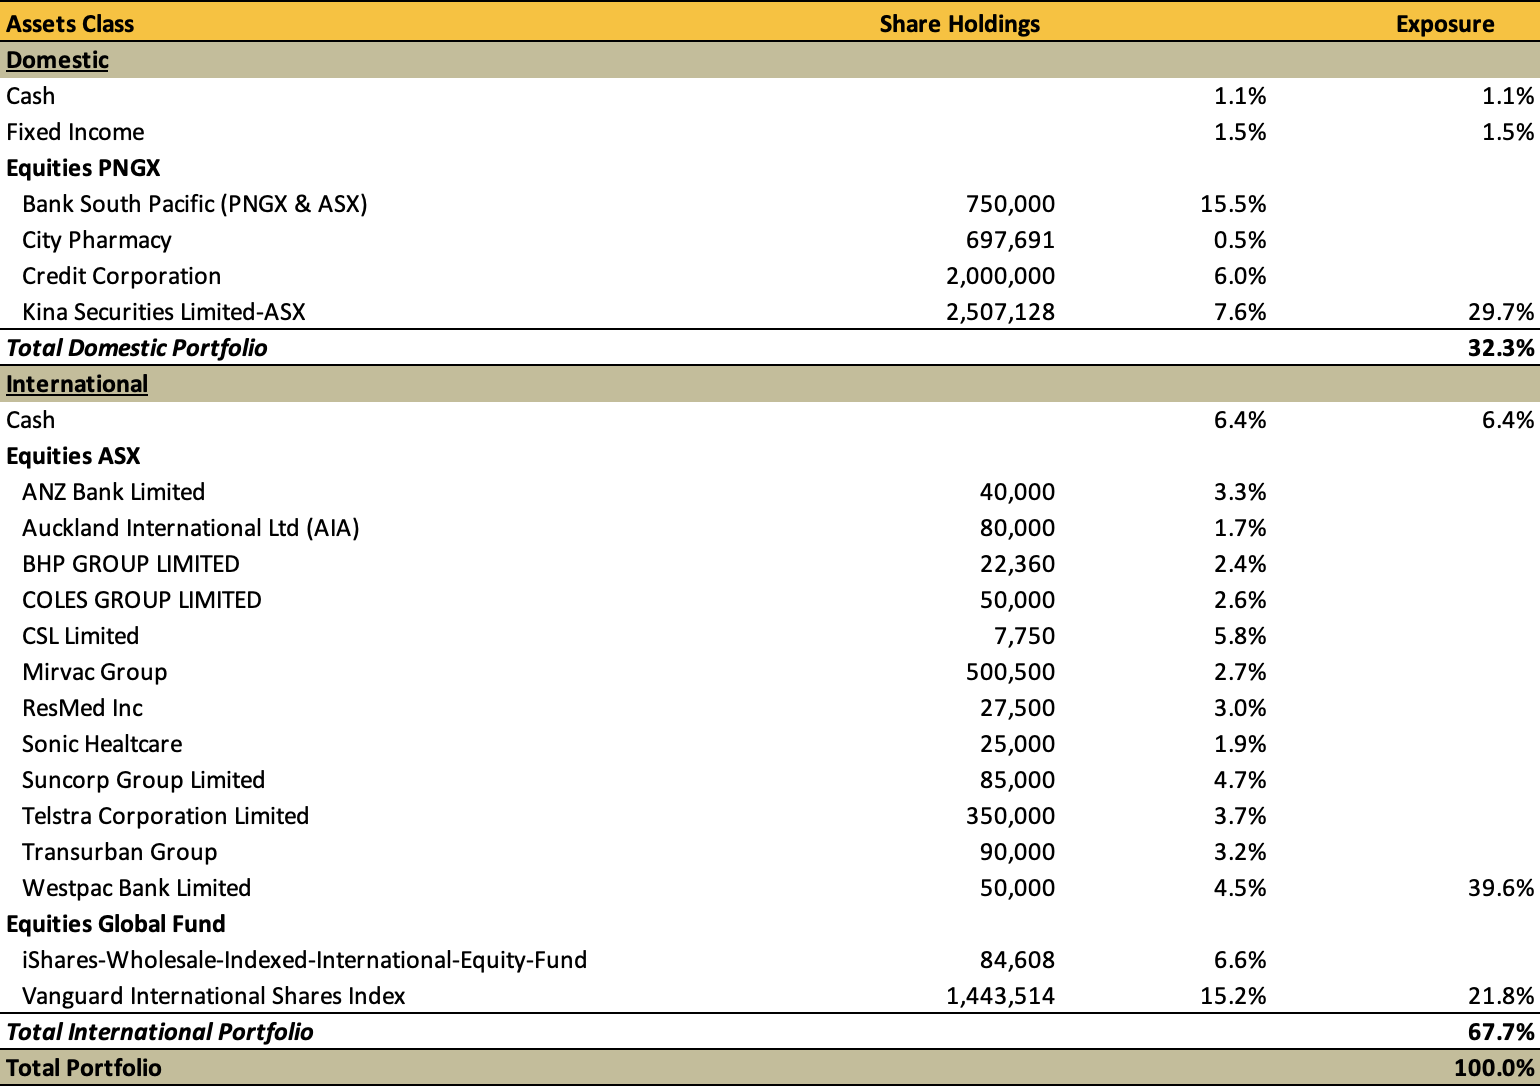Select the 350,000 holdings value
The width and height of the screenshot is (1540, 1086).
click(1010, 816)
